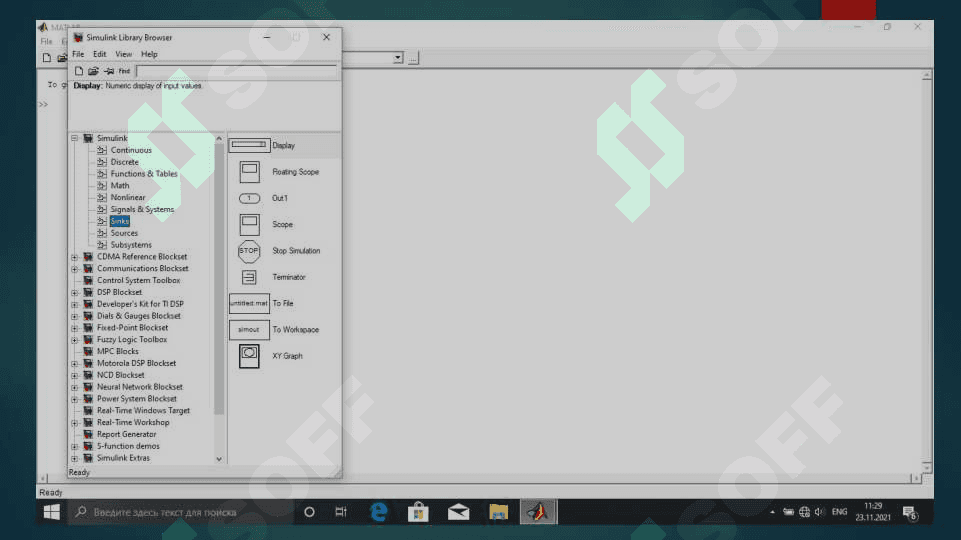The width and height of the screenshot is (961, 540).
Task: Open File Explorer from taskbar
Action: click(498, 512)
